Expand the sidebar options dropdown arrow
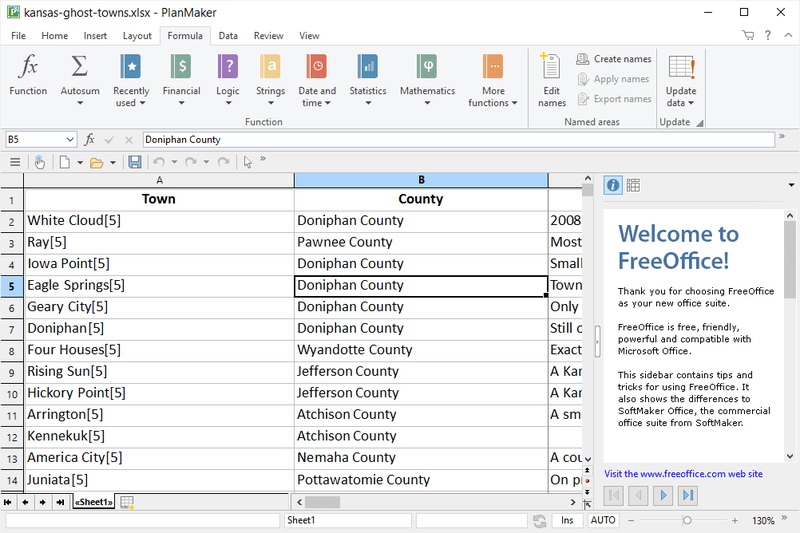The height and width of the screenshot is (533, 800). coord(791,185)
